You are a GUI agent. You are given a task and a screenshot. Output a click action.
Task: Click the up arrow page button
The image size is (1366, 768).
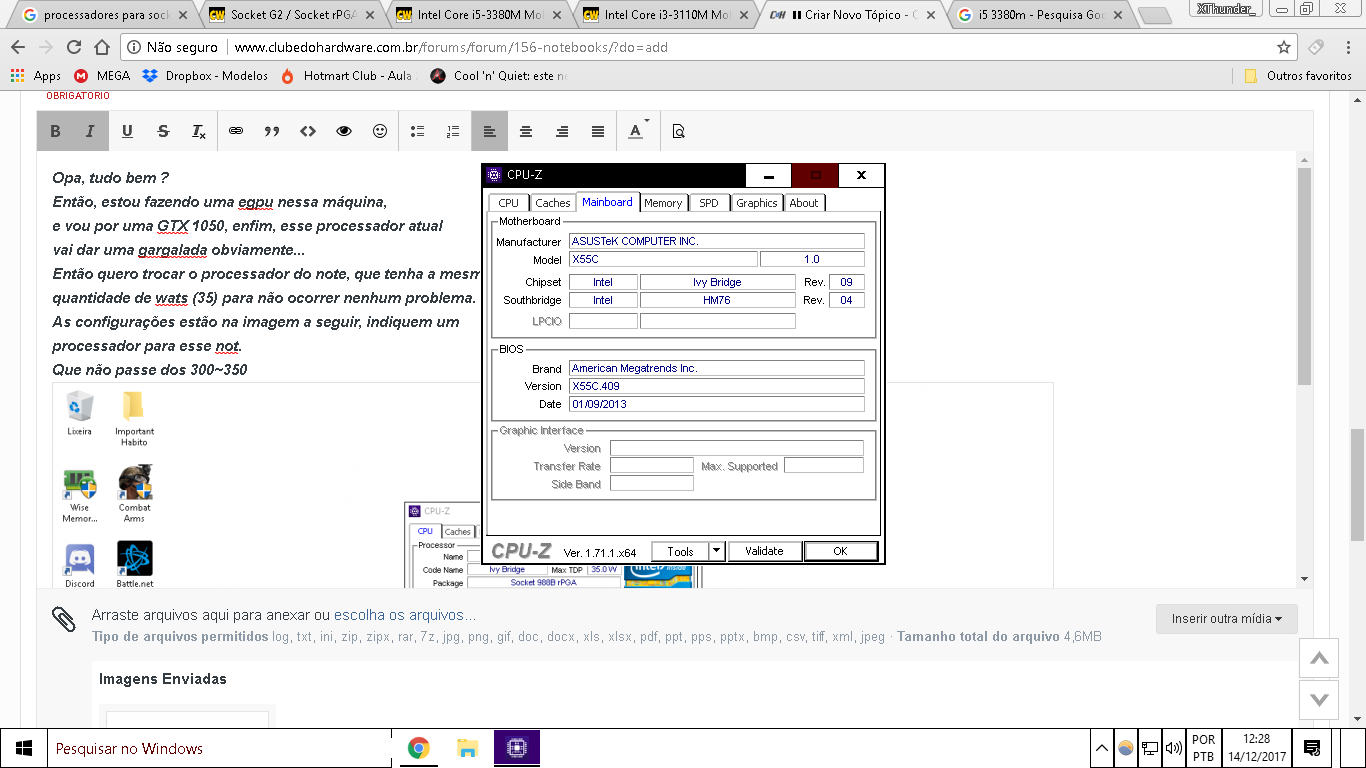coord(1319,658)
